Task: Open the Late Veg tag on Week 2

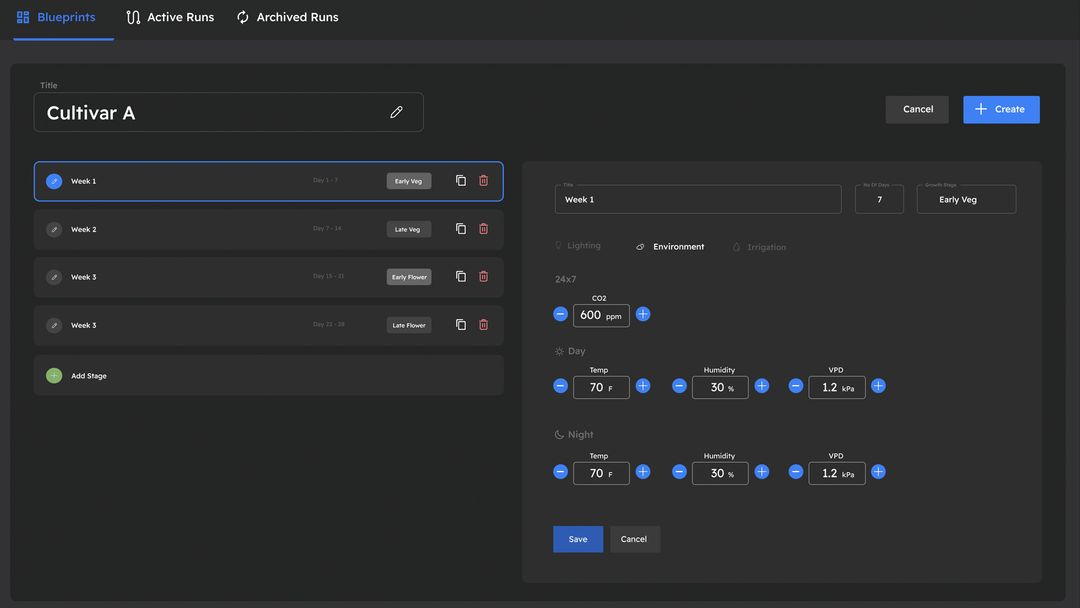Action: click(x=408, y=229)
